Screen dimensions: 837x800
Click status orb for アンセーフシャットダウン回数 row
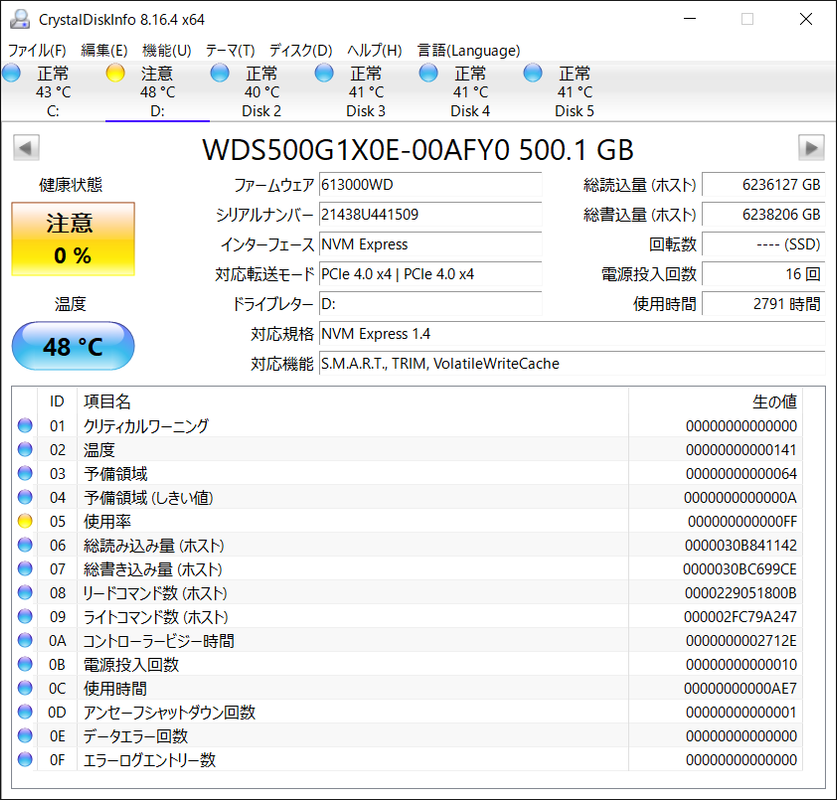(x=25, y=712)
